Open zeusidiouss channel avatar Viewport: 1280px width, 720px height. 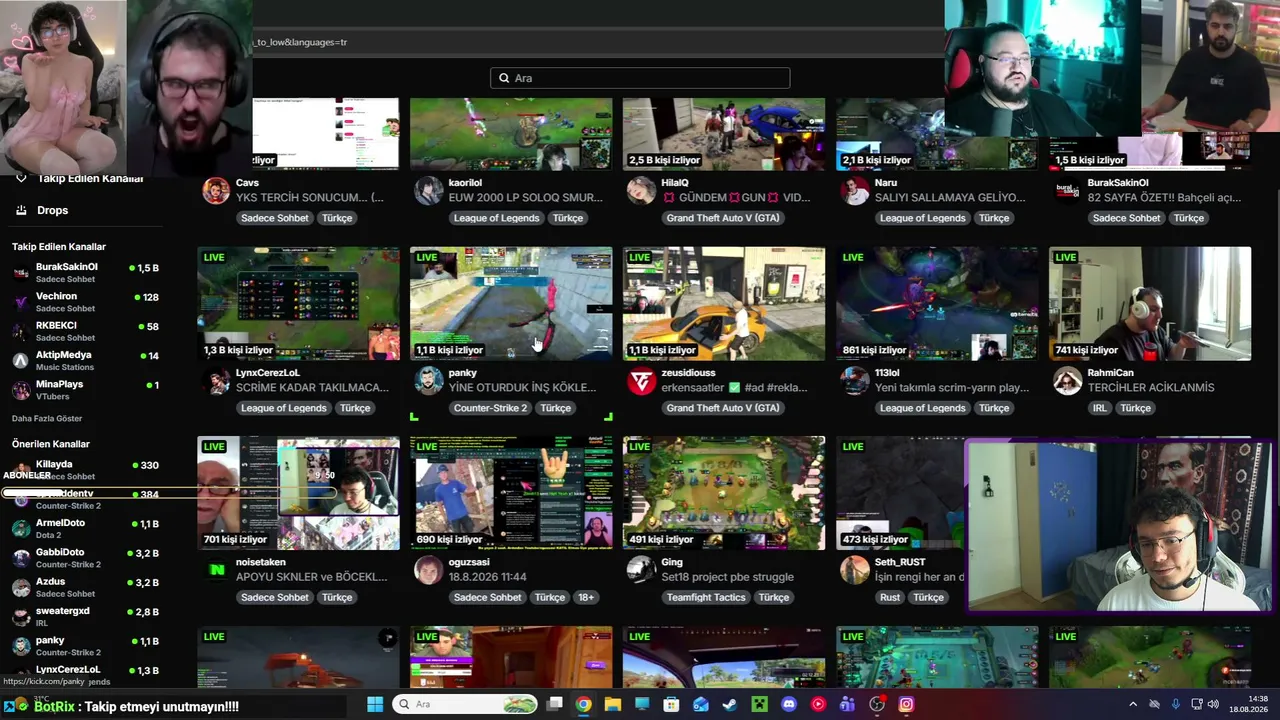tap(641, 380)
